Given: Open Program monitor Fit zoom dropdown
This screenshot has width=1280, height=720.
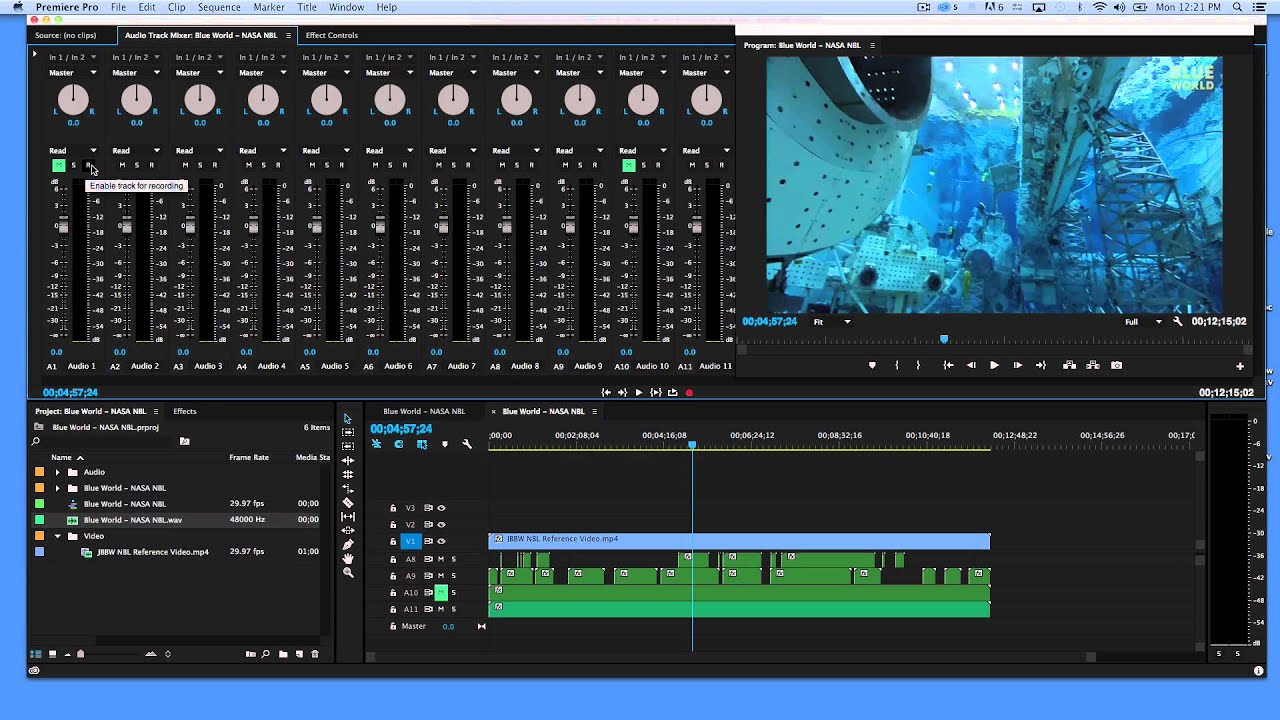Looking at the screenshot, I should [x=832, y=322].
